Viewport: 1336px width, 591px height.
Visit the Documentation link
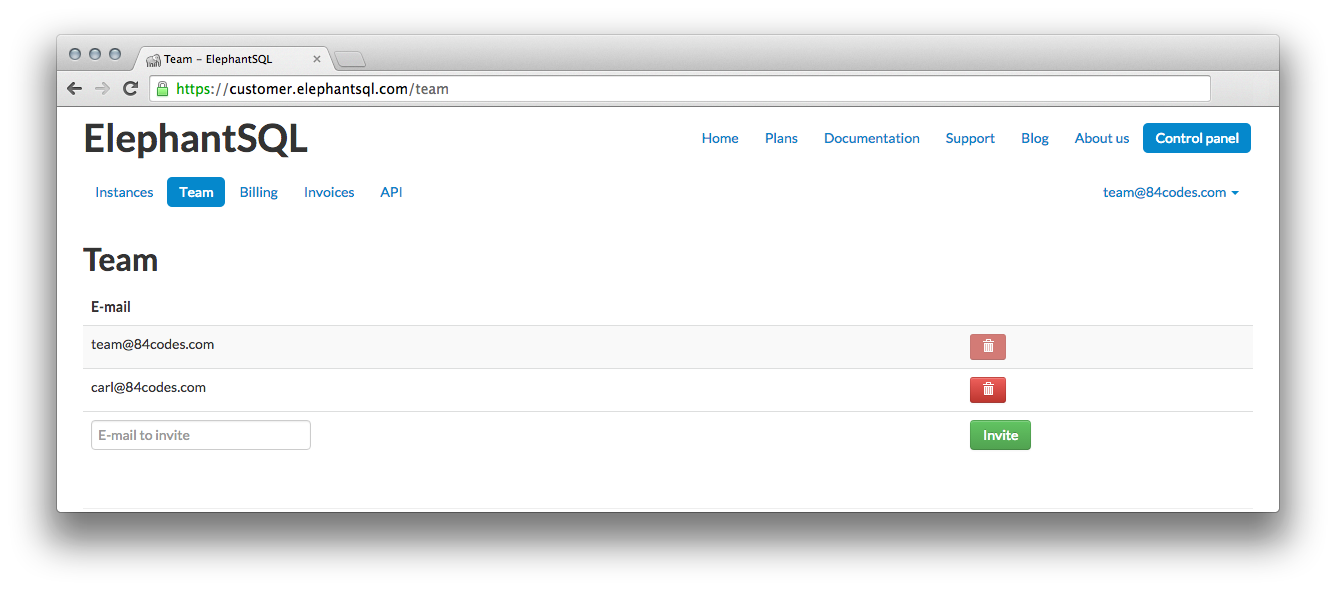(871, 139)
